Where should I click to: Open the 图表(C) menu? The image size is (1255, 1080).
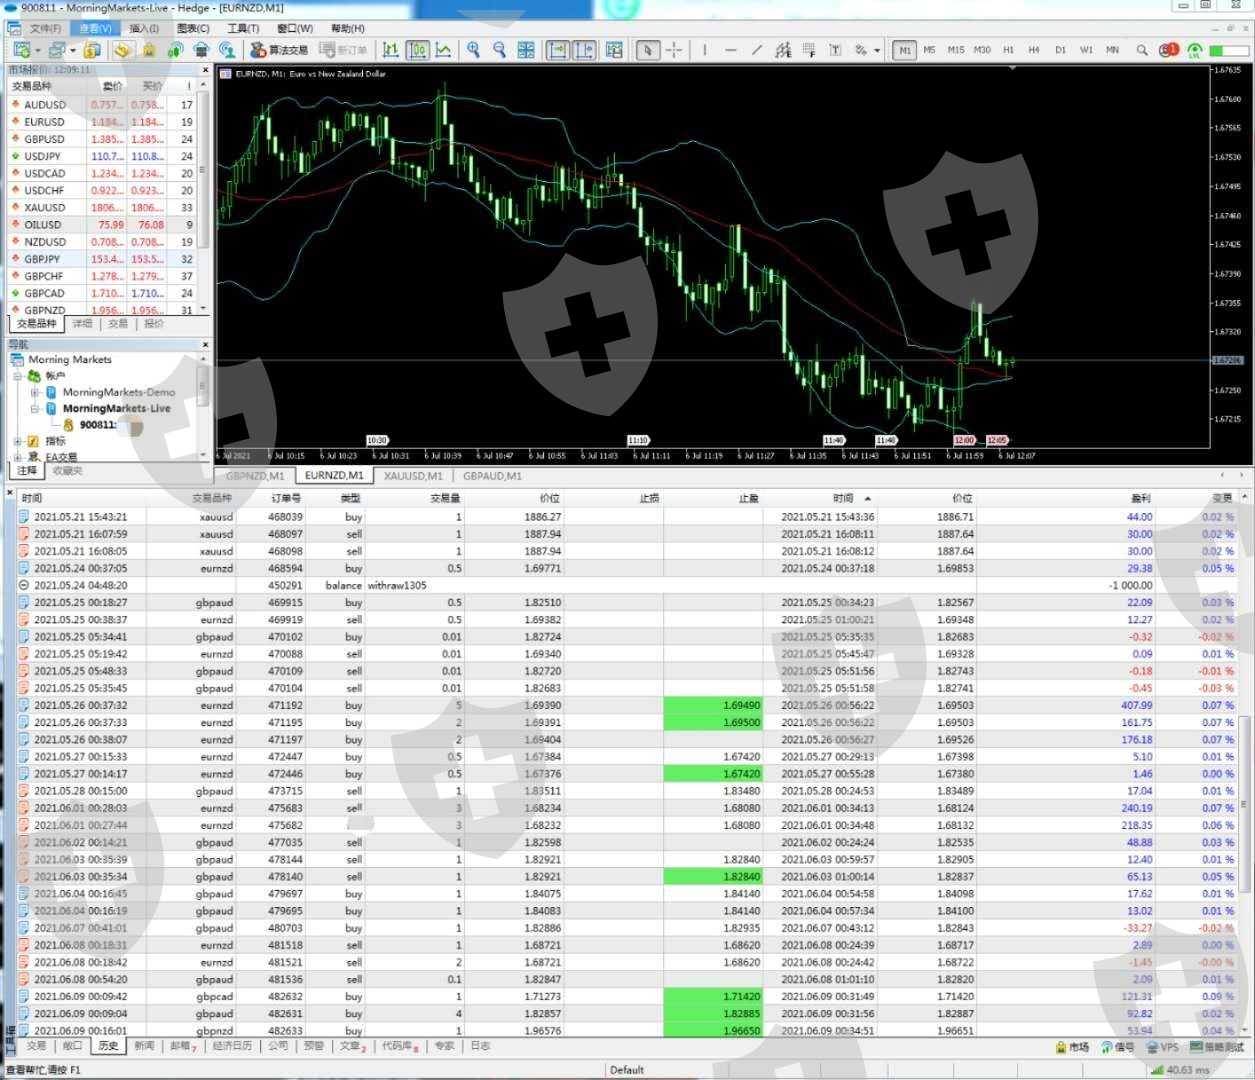click(x=193, y=28)
